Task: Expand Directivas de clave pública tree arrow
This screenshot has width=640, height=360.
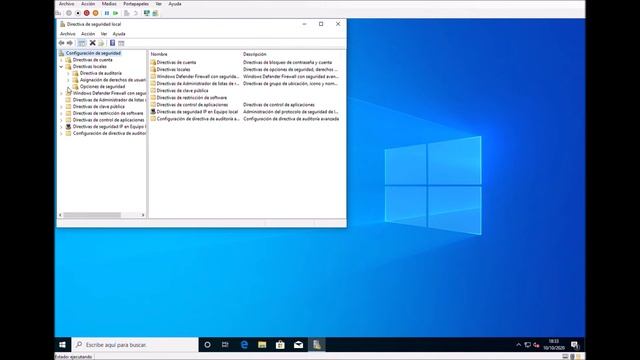Action: coord(61,107)
